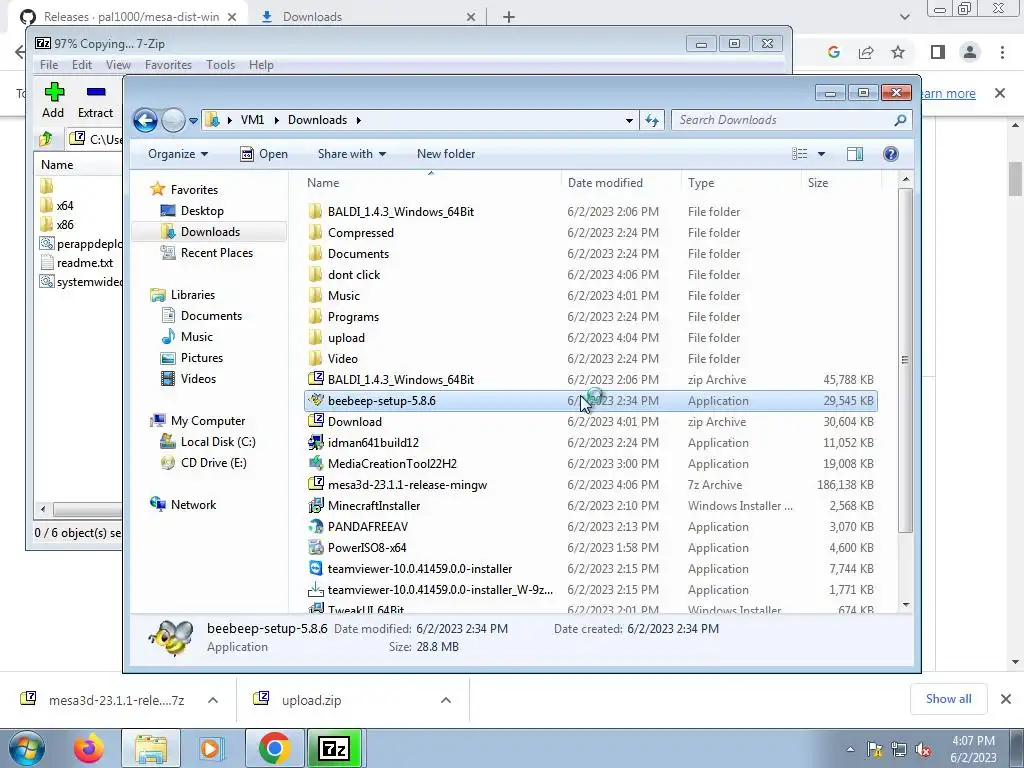Open Chrome profile avatar icon

point(970,52)
